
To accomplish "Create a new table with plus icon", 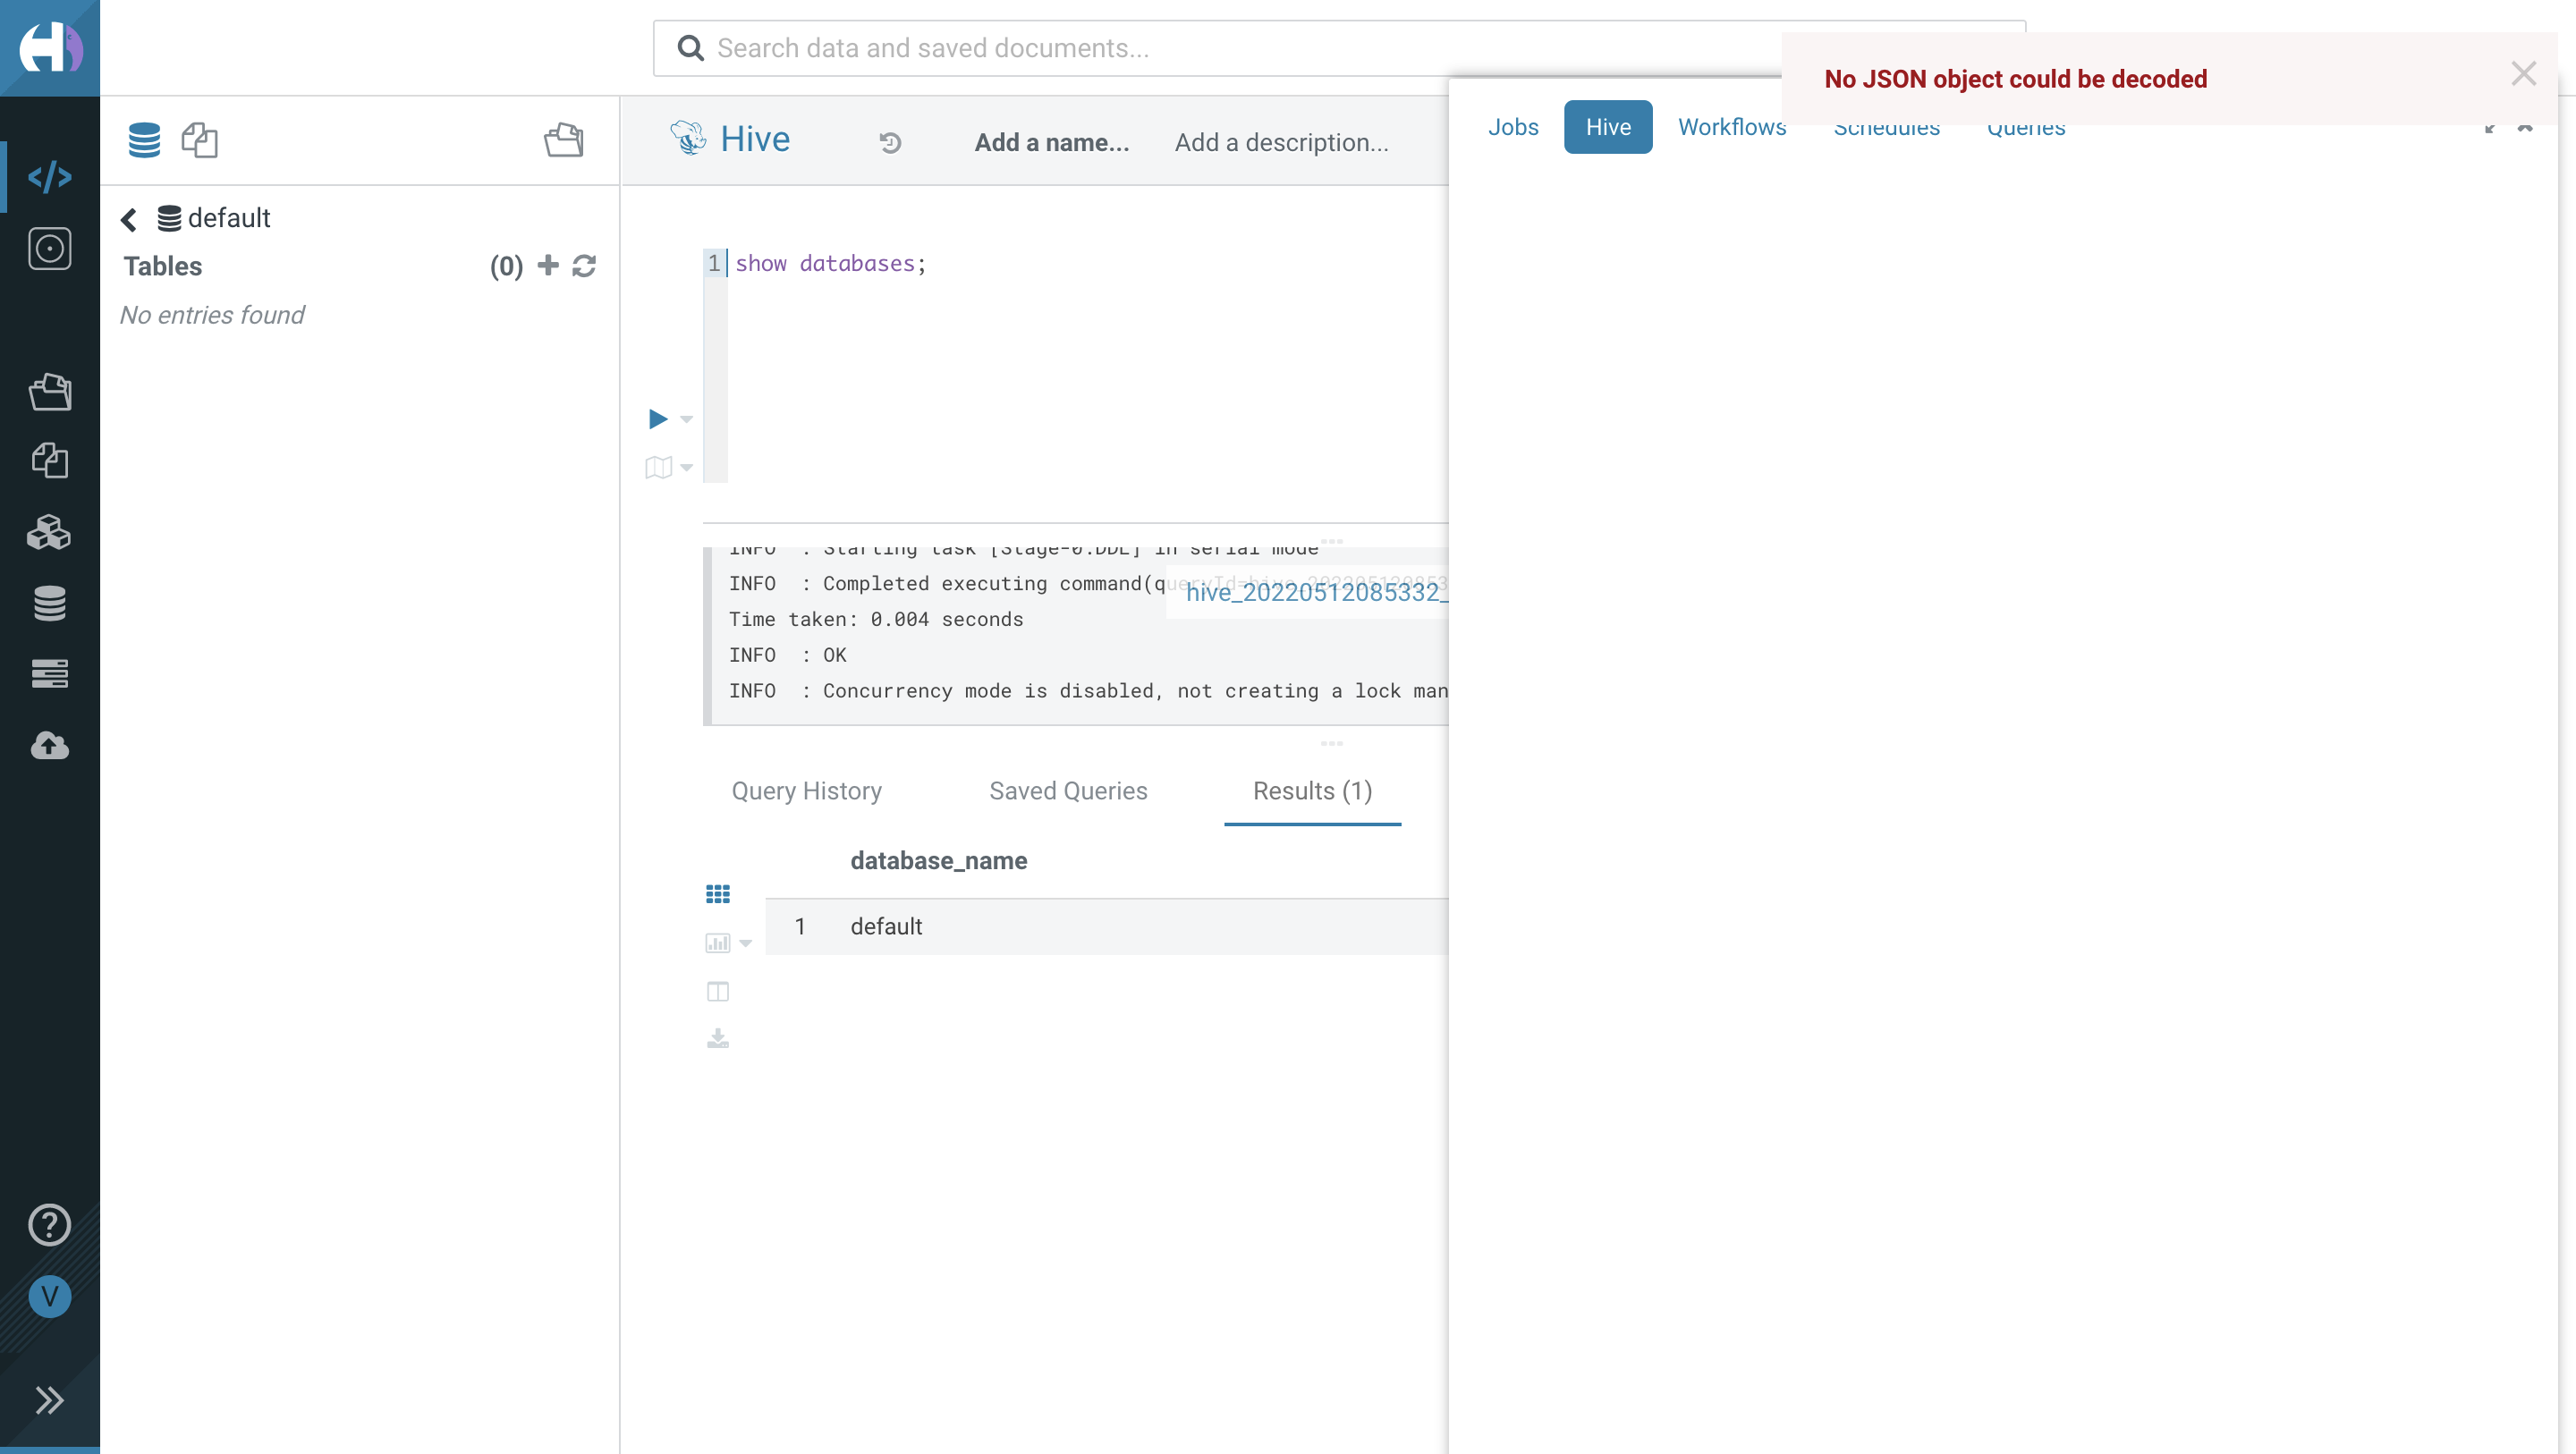I will click(548, 265).
